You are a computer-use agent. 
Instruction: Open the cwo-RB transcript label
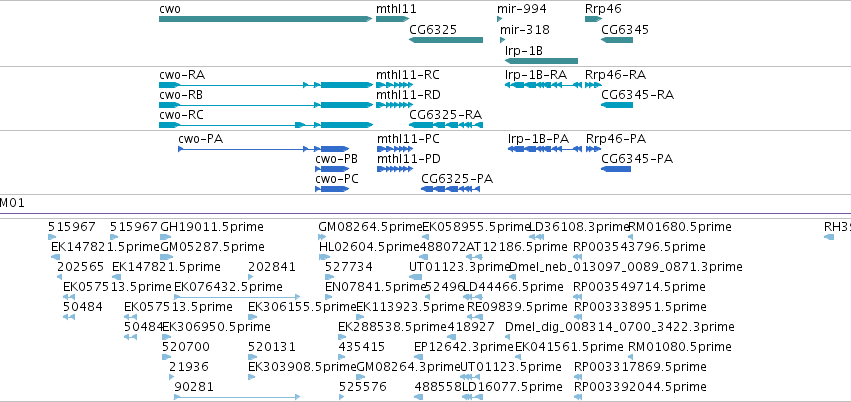(181, 95)
